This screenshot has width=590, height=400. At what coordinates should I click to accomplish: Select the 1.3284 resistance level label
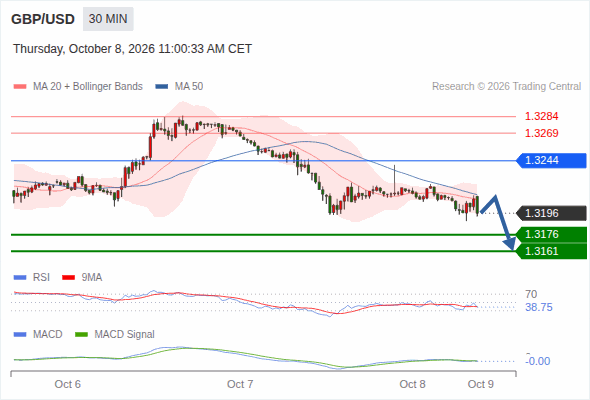point(541,116)
